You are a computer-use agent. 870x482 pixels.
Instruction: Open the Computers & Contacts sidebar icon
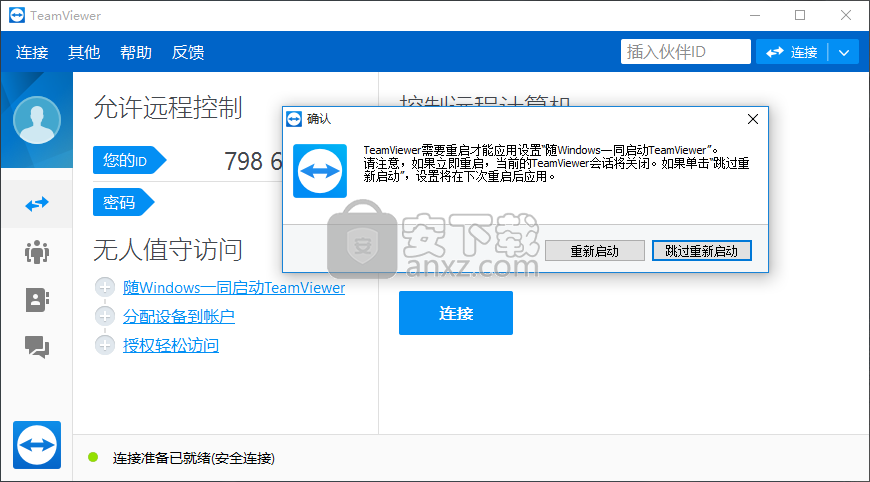37,300
